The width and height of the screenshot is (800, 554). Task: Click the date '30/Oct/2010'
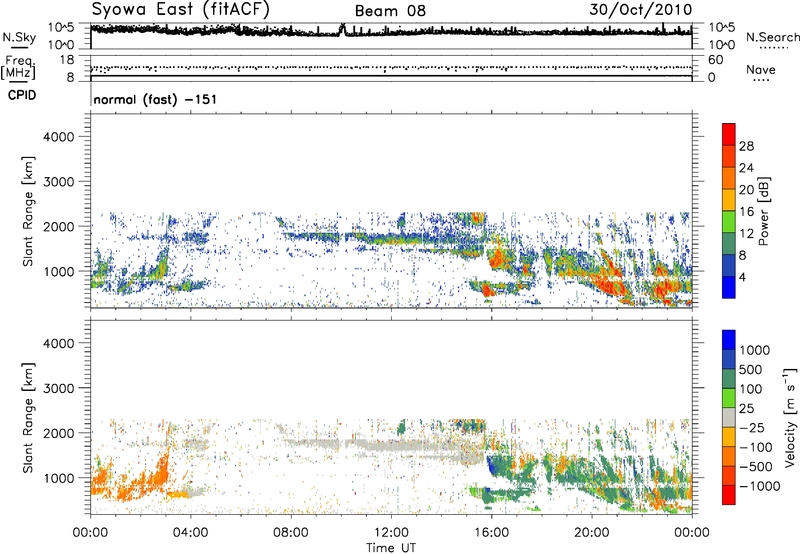click(641, 10)
